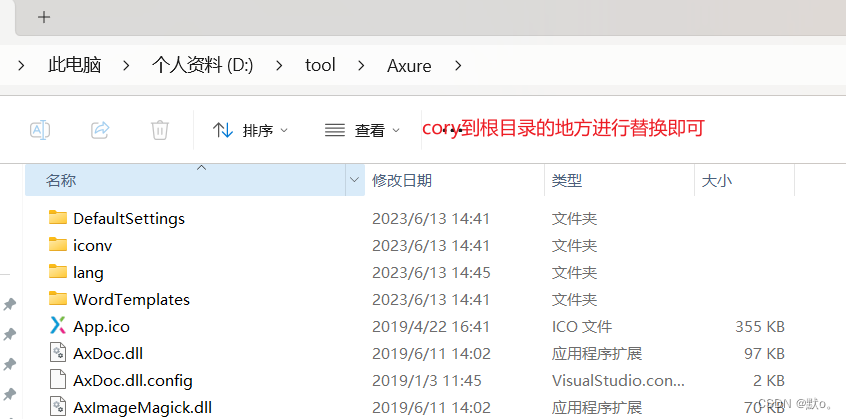Screen dimensions: 846x419
Task: Open a new tab with the plus button
Action: pos(44,17)
